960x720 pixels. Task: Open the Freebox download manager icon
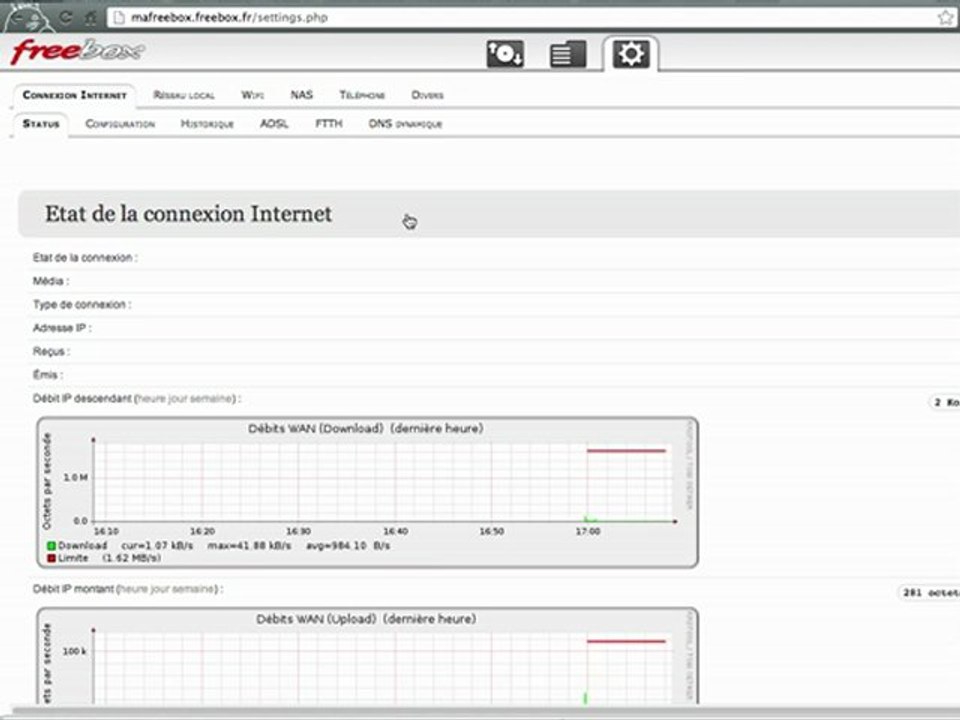[505, 54]
